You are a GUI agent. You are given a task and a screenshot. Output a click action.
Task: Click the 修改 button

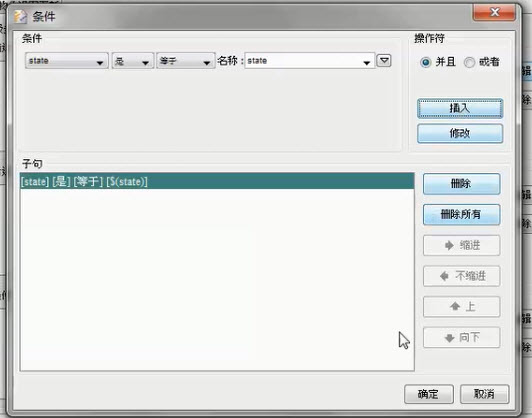[460, 133]
